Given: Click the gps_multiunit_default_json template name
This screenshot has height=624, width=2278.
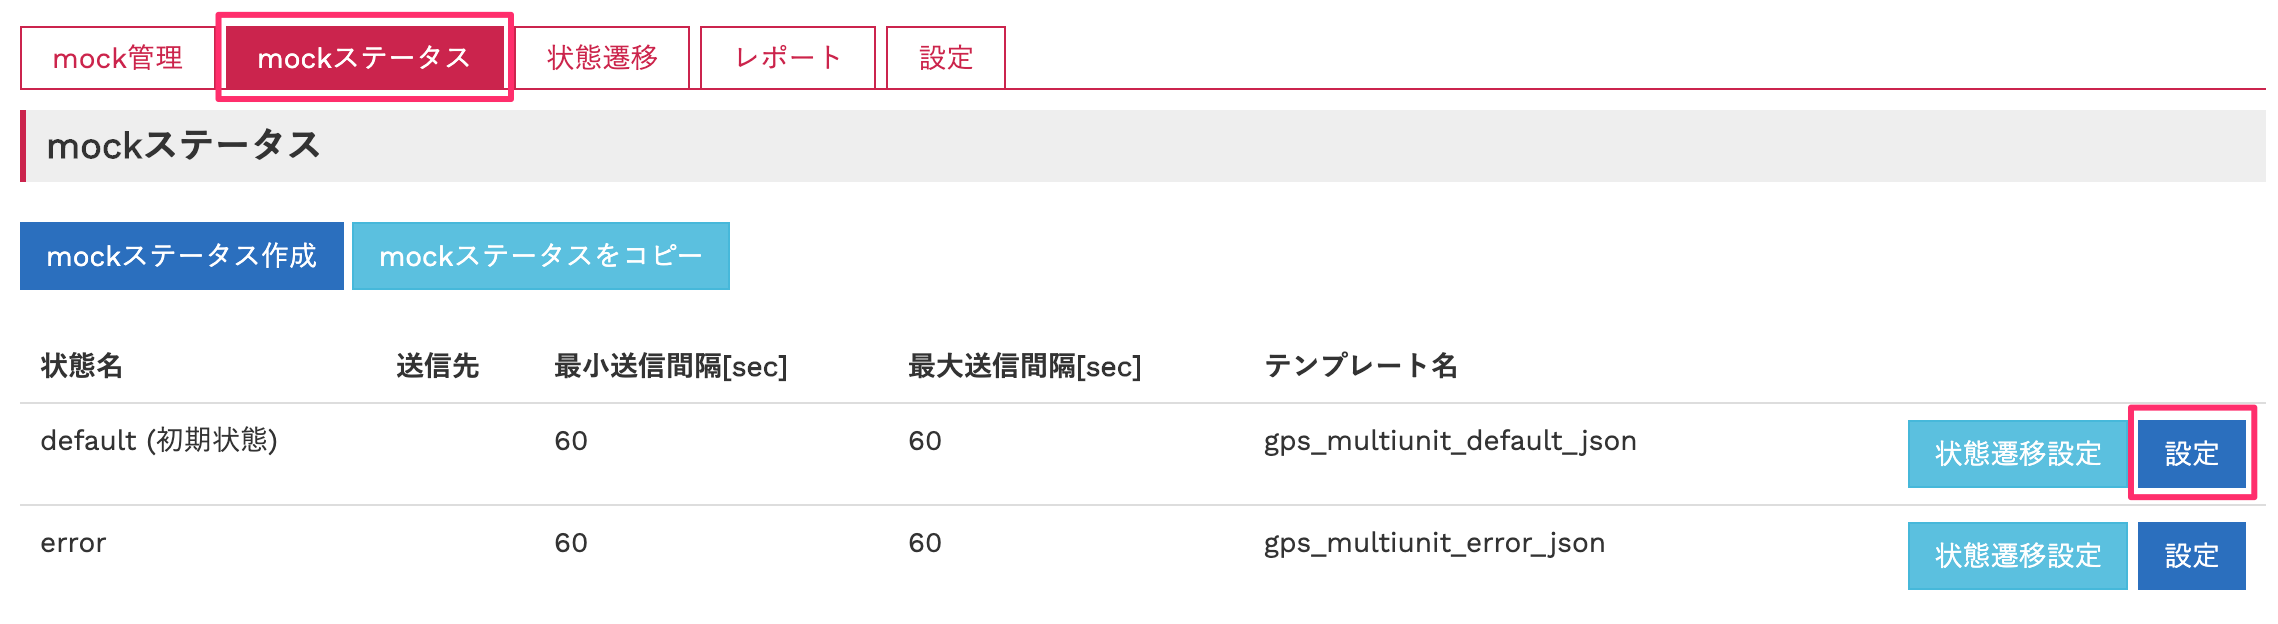Looking at the screenshot, I should pyautogui.click(x=1450, y=441).
